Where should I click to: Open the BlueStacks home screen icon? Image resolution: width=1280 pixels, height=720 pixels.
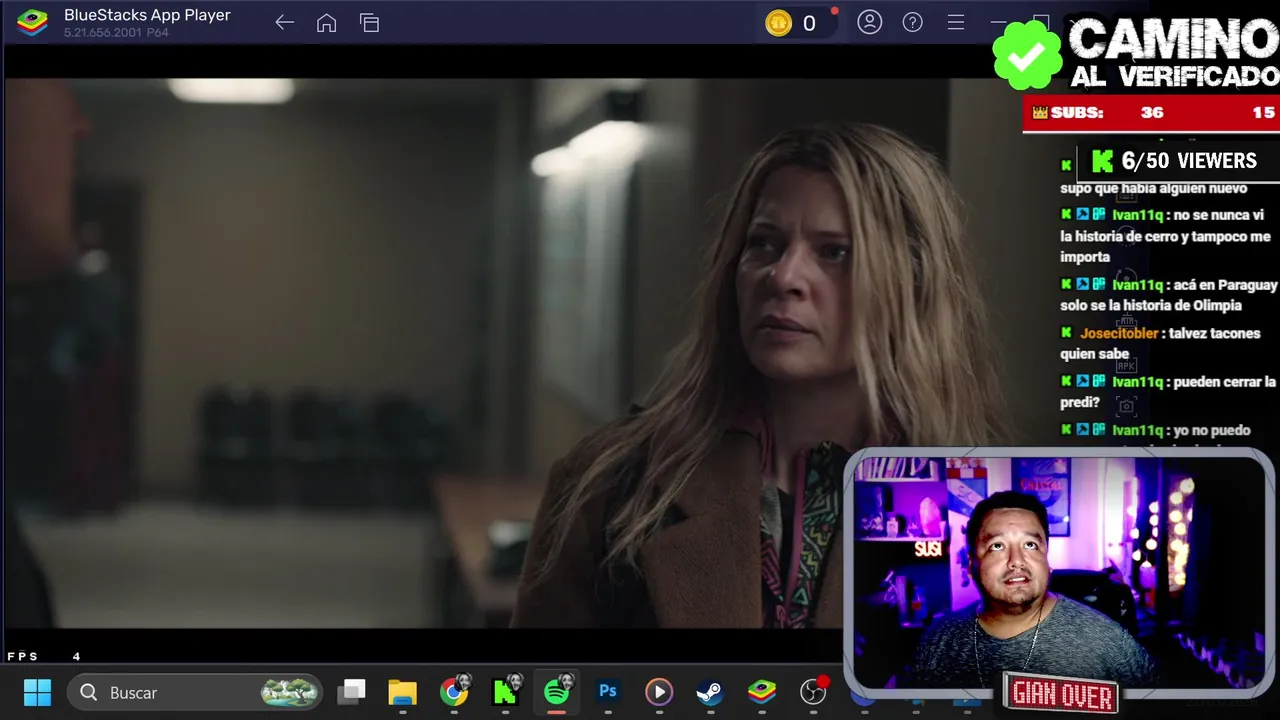pos(326,23)
